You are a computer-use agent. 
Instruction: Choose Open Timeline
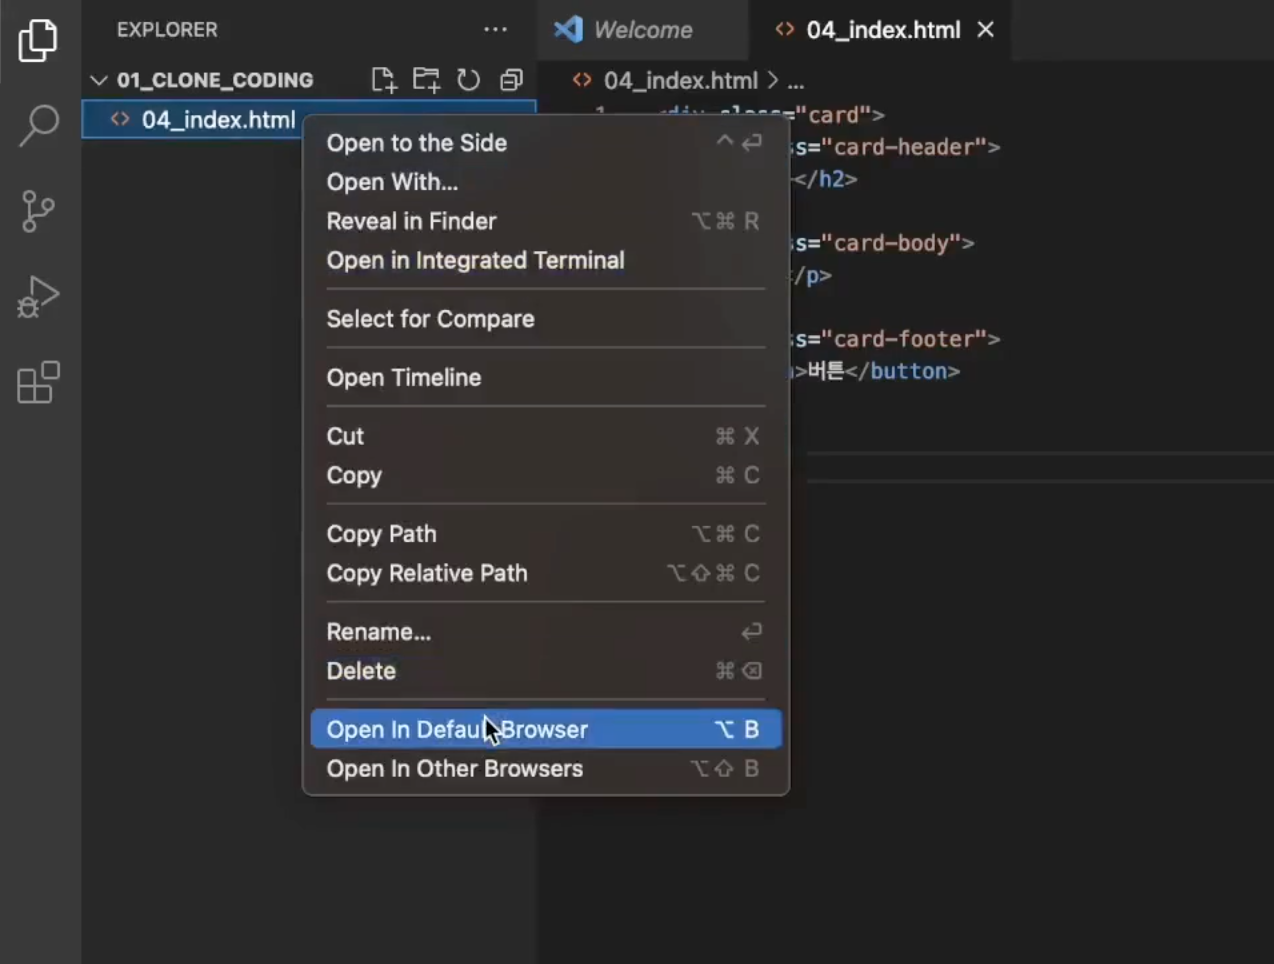(546, 378)
